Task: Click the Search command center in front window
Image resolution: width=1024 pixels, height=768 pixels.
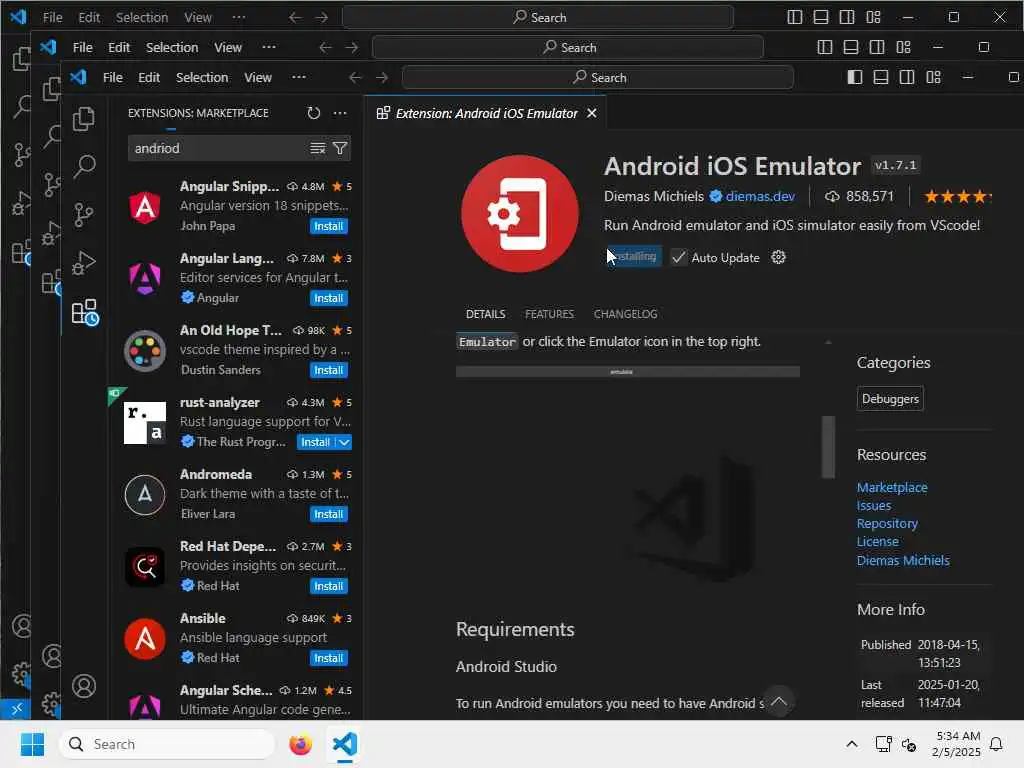Action: [x=598, y=77]
